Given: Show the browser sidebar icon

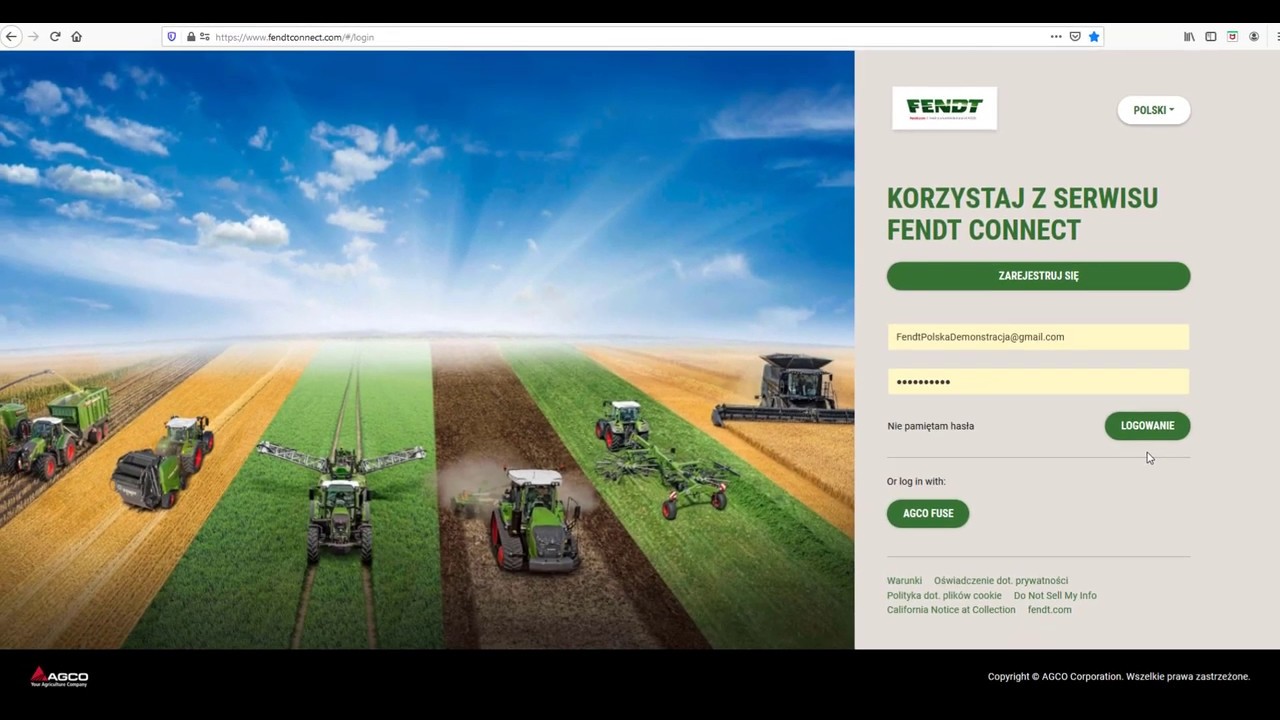Looking at the screenshot, I should [x=1210, y=37].
